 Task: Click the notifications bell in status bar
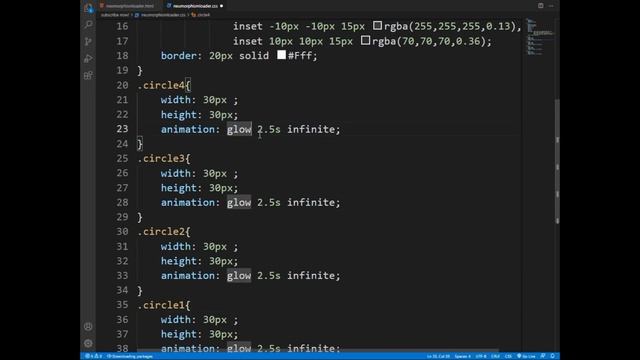553,356
